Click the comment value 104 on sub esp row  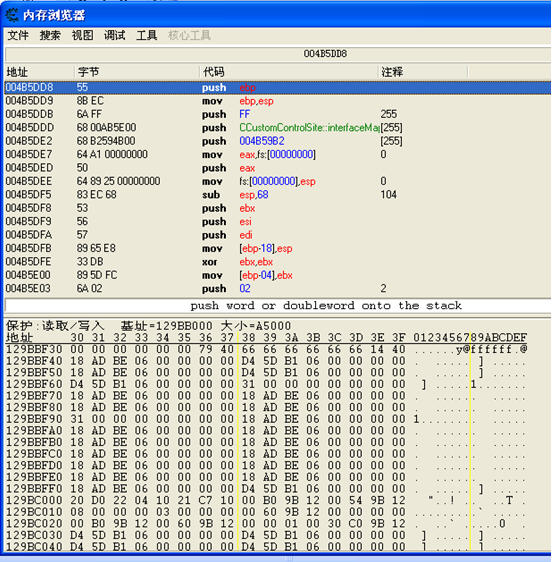(389, 195)
